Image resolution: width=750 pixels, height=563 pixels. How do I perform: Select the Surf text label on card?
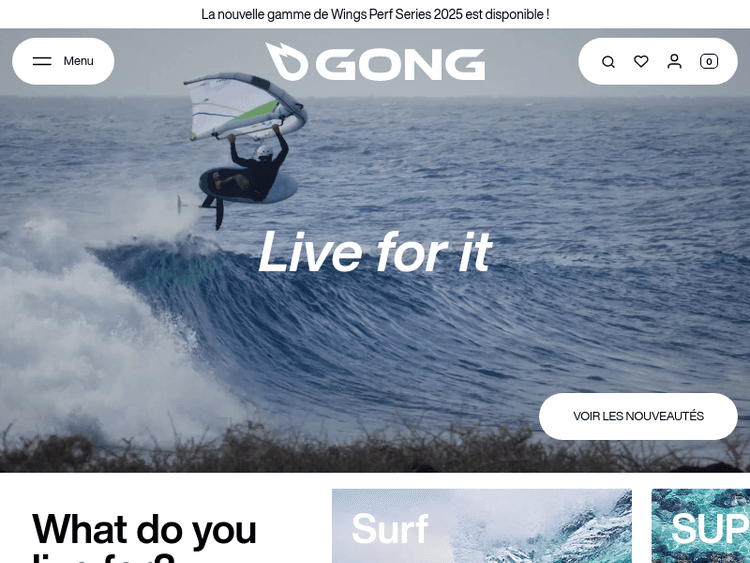390,529
